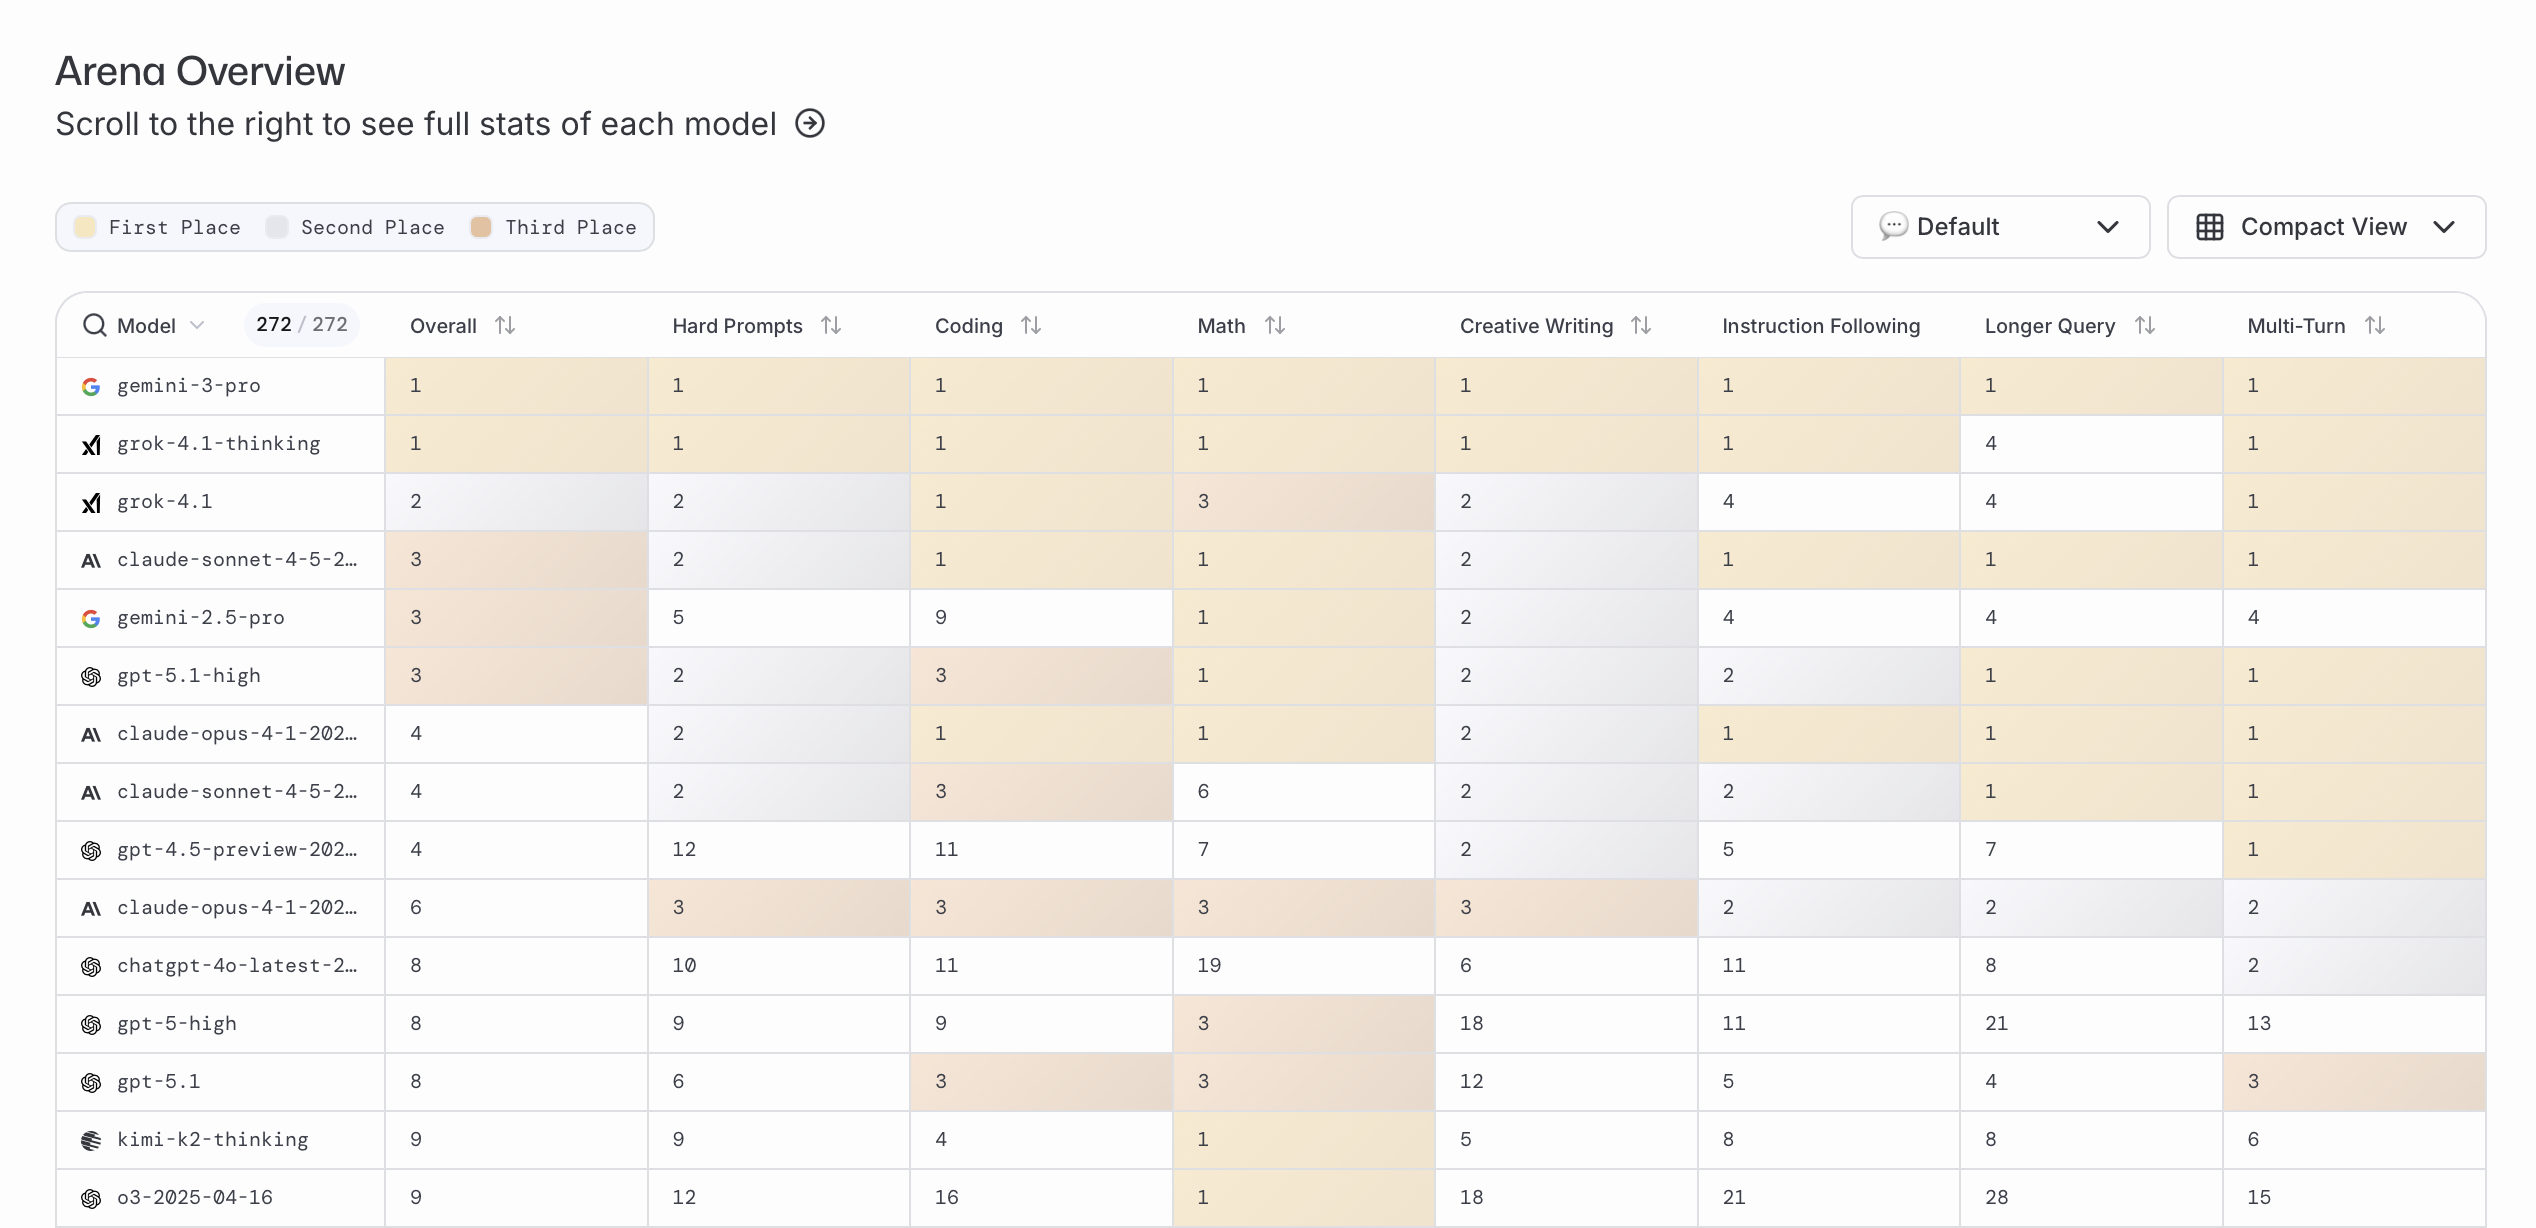Sort by Overall using its sort arrows
The height and width of the screenshot is (1228, 2536).
pos(505,325)
